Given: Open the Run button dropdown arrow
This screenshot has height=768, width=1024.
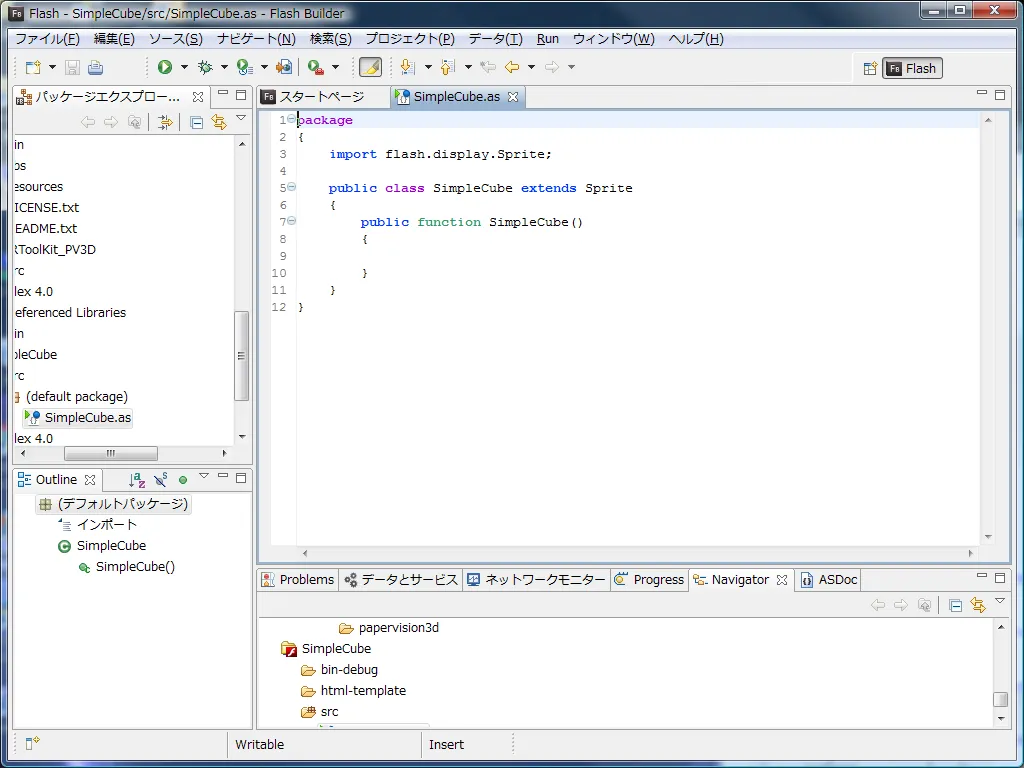Looking at the screenshot, I should coord(184,67).
